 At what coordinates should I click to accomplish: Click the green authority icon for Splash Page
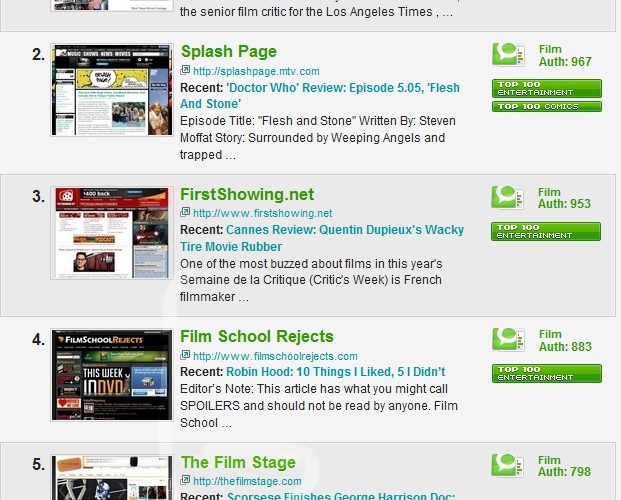[x=508, y=55]
